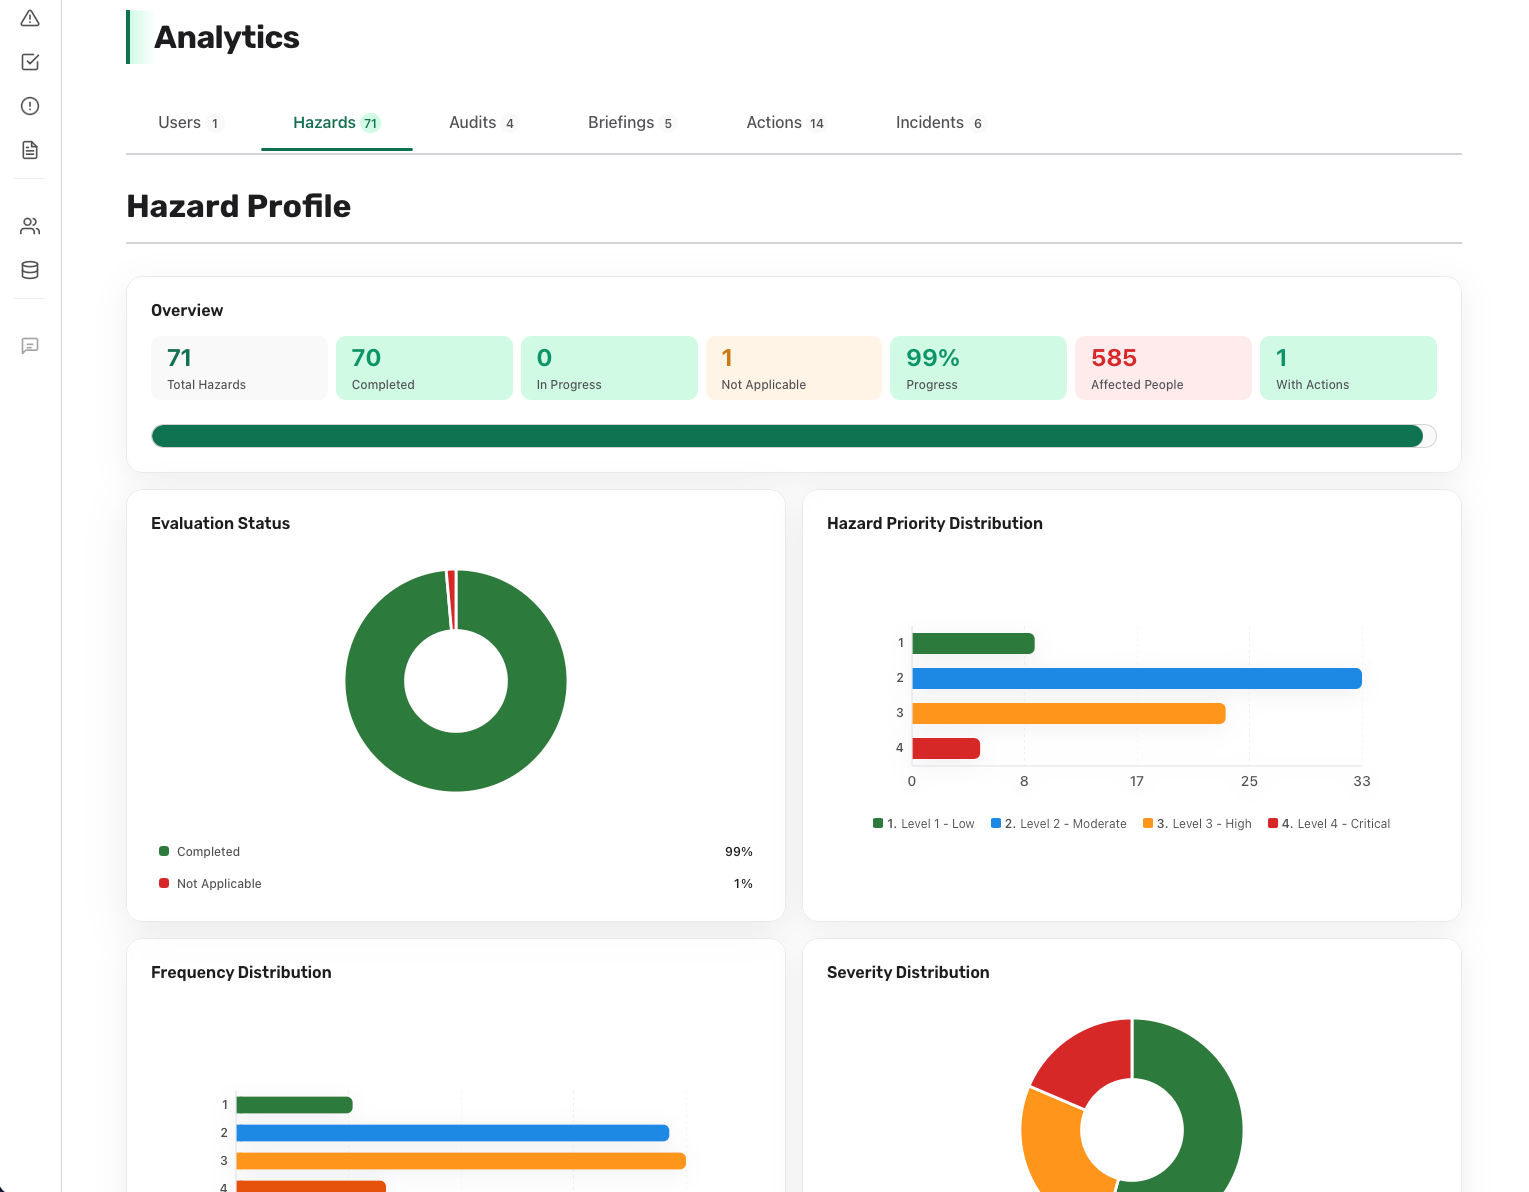
Task: Click the Total Hazards overview card
Action: (239, 368)
